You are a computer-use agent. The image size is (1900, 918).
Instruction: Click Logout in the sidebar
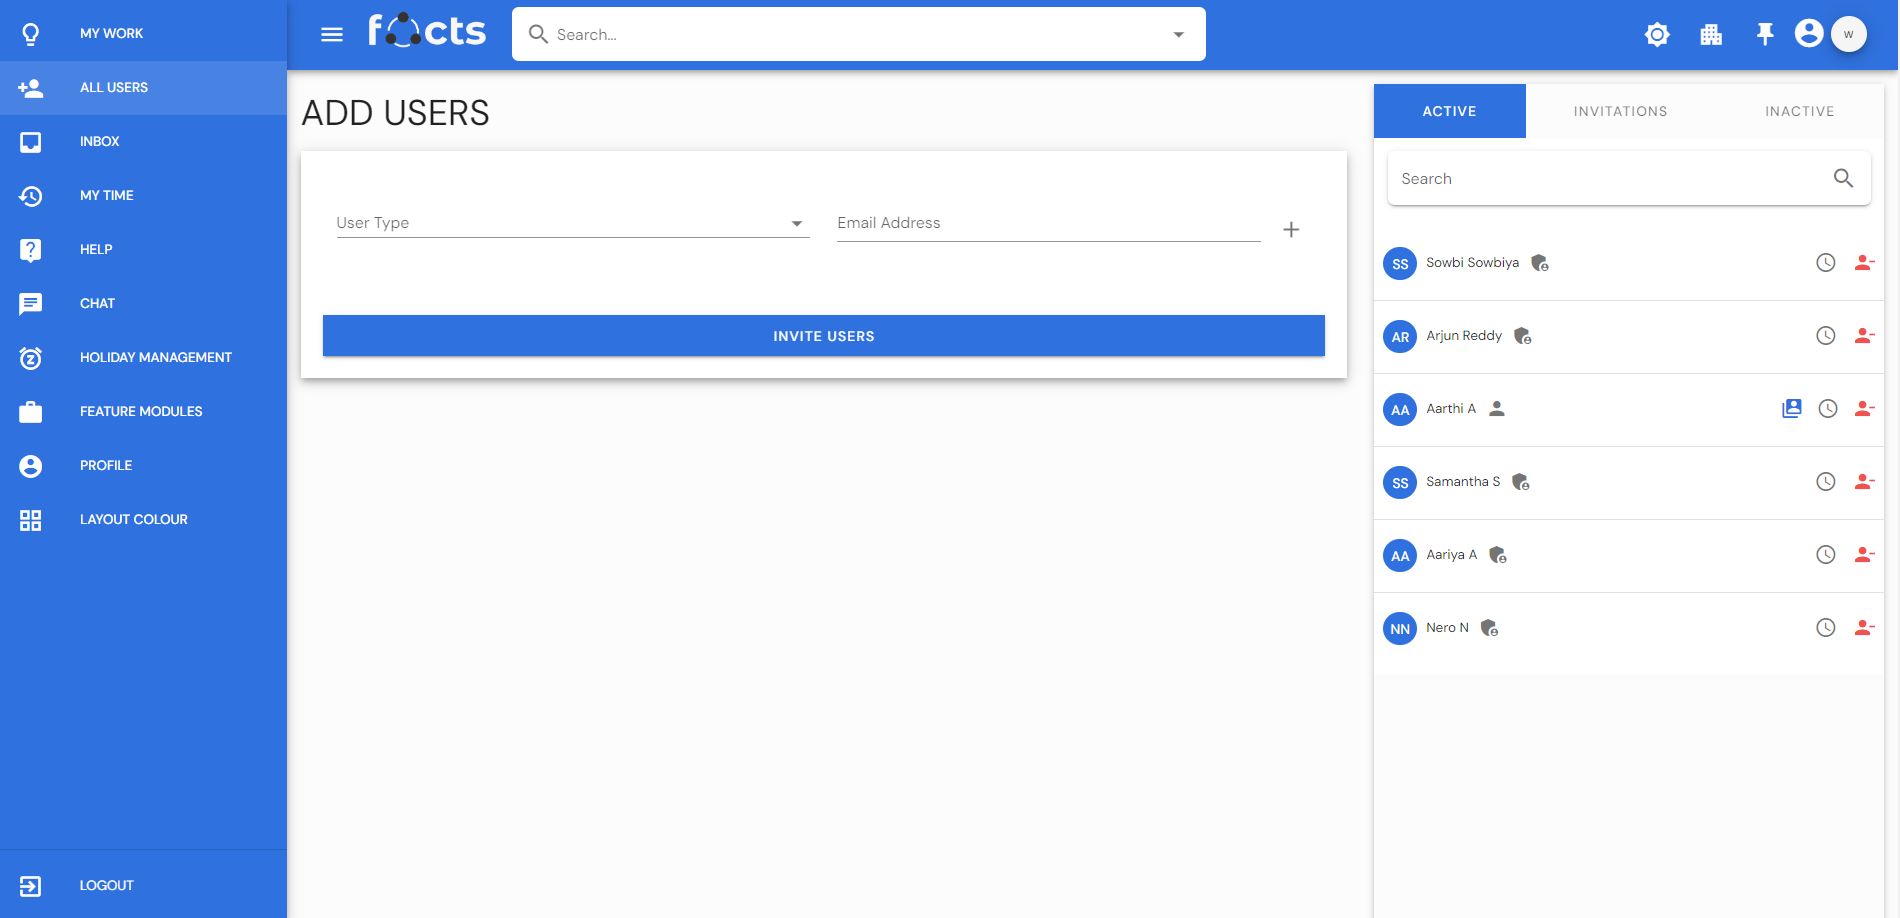106,885
